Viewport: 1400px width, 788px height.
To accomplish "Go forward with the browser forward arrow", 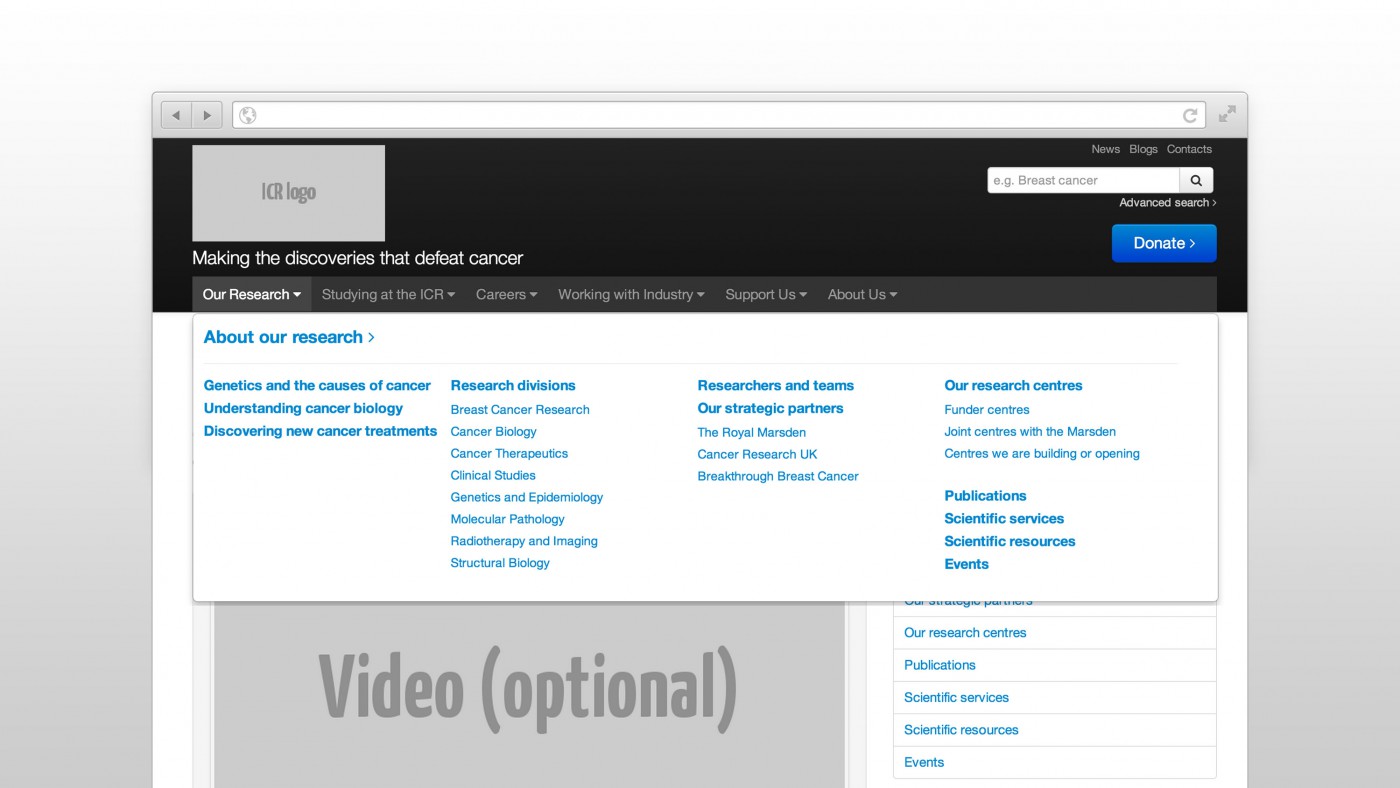I will click(x=207, y=115).
